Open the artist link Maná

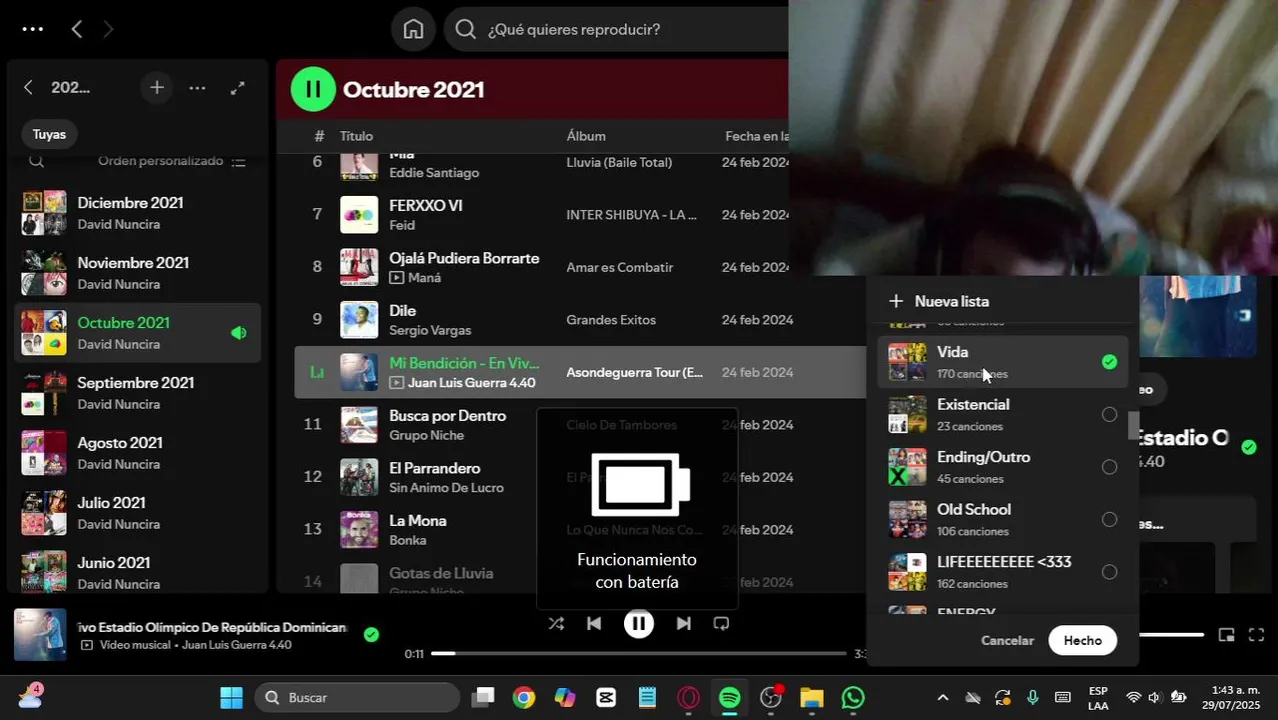[x=425, y=277]
